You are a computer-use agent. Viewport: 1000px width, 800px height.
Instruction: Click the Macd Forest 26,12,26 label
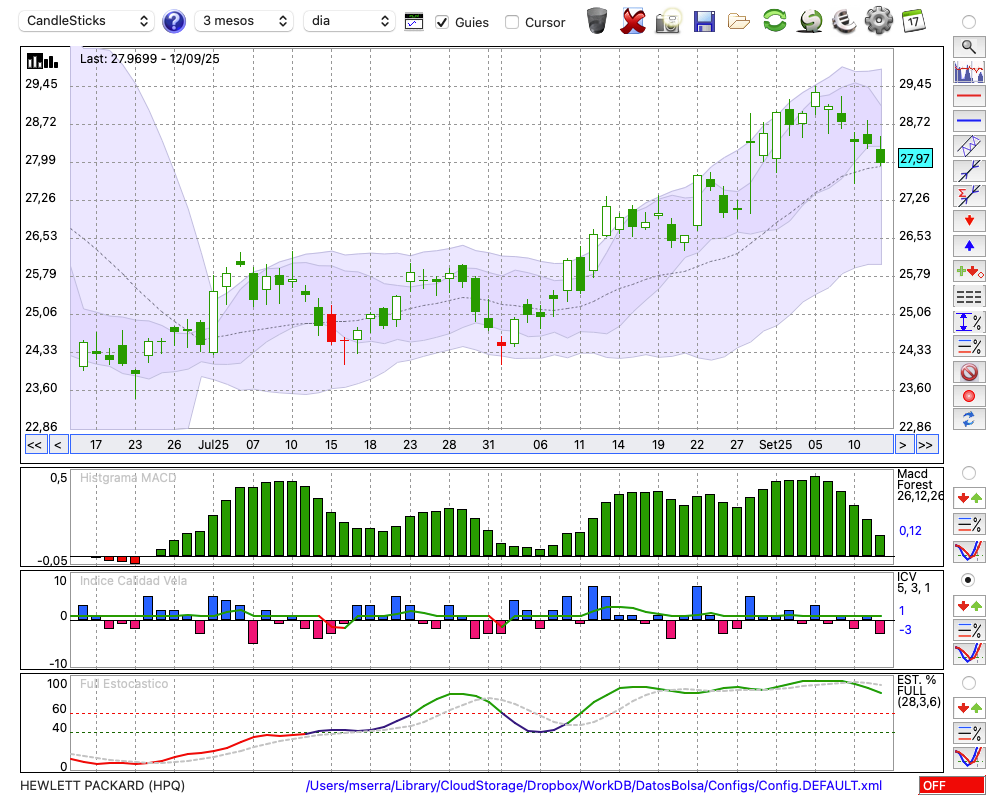pos(919,485)
